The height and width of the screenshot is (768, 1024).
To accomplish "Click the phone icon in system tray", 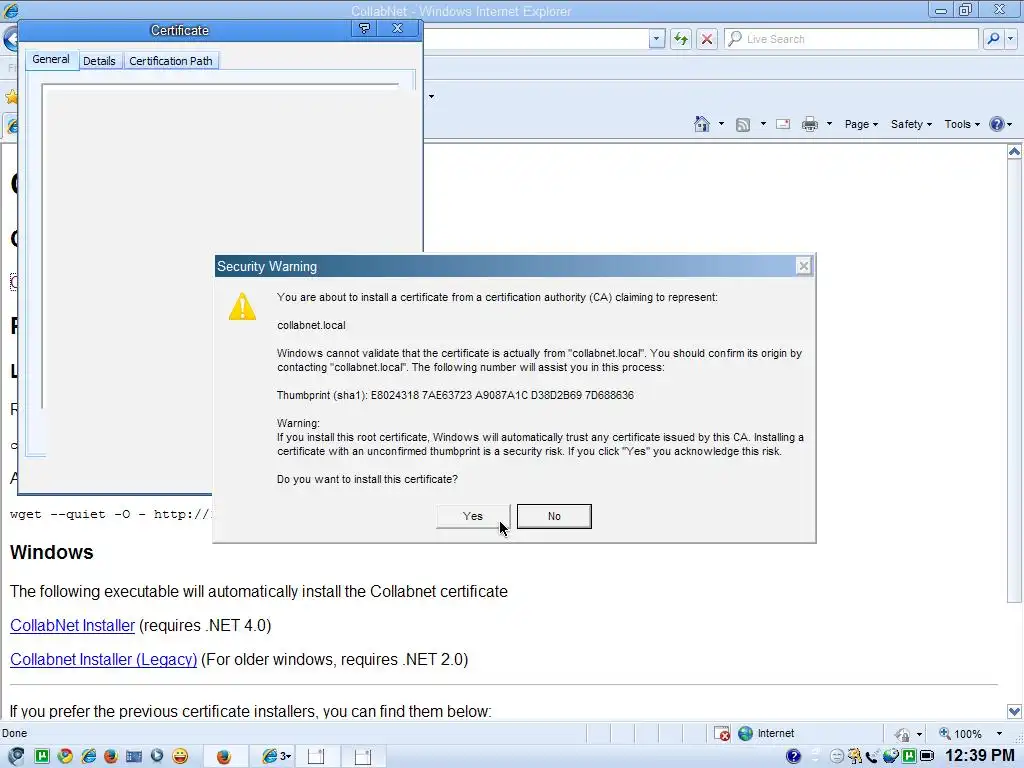I will click(872, 757).
